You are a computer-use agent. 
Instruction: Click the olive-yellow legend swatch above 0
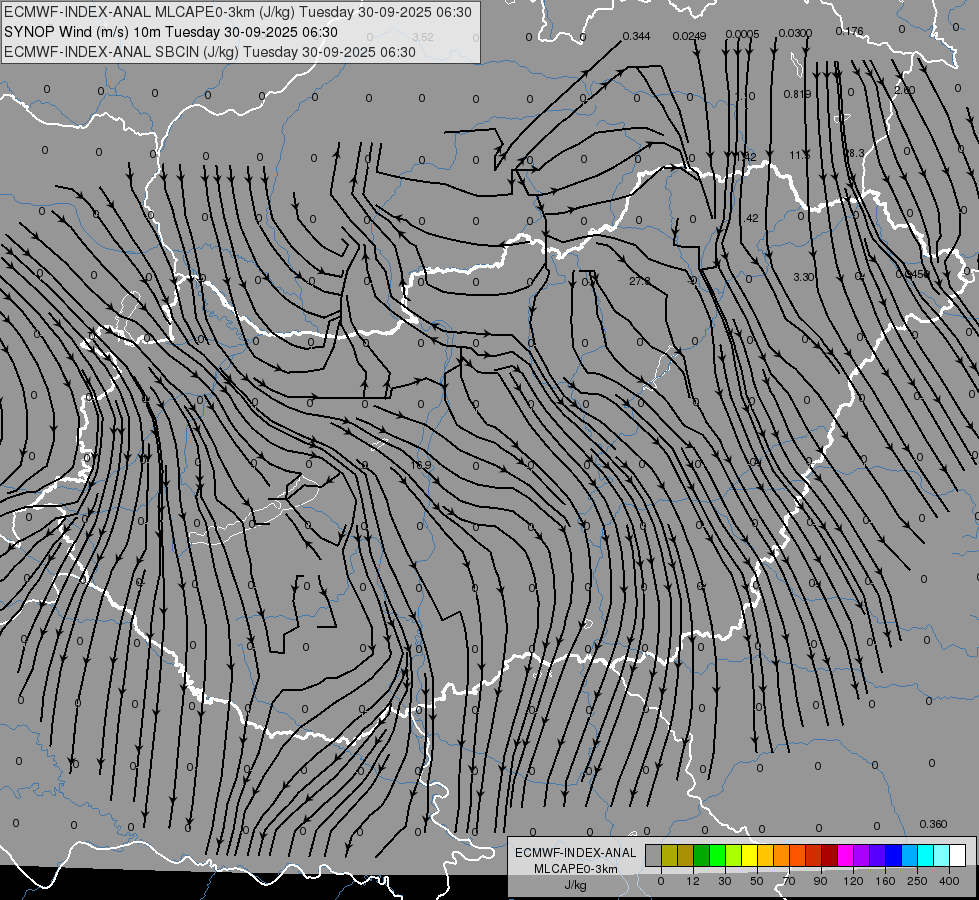[x=669, y=855]
